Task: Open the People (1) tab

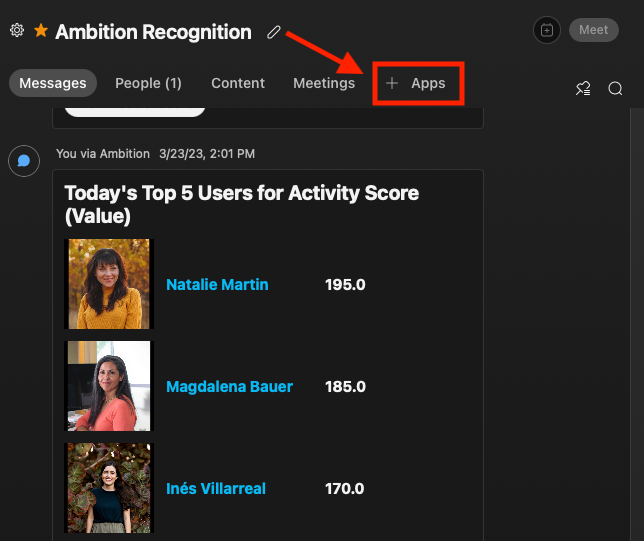Action: (x=148, y=83)
